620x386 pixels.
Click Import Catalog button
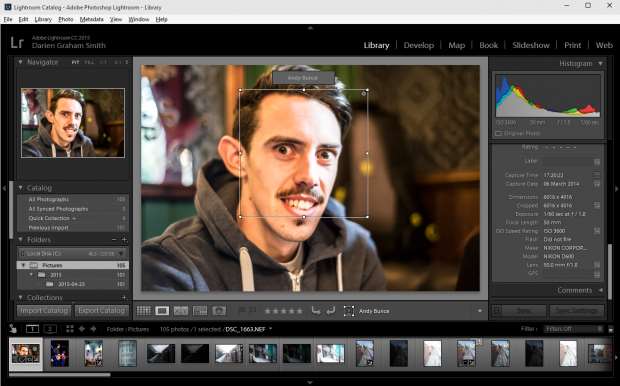[x=44, y=310]
